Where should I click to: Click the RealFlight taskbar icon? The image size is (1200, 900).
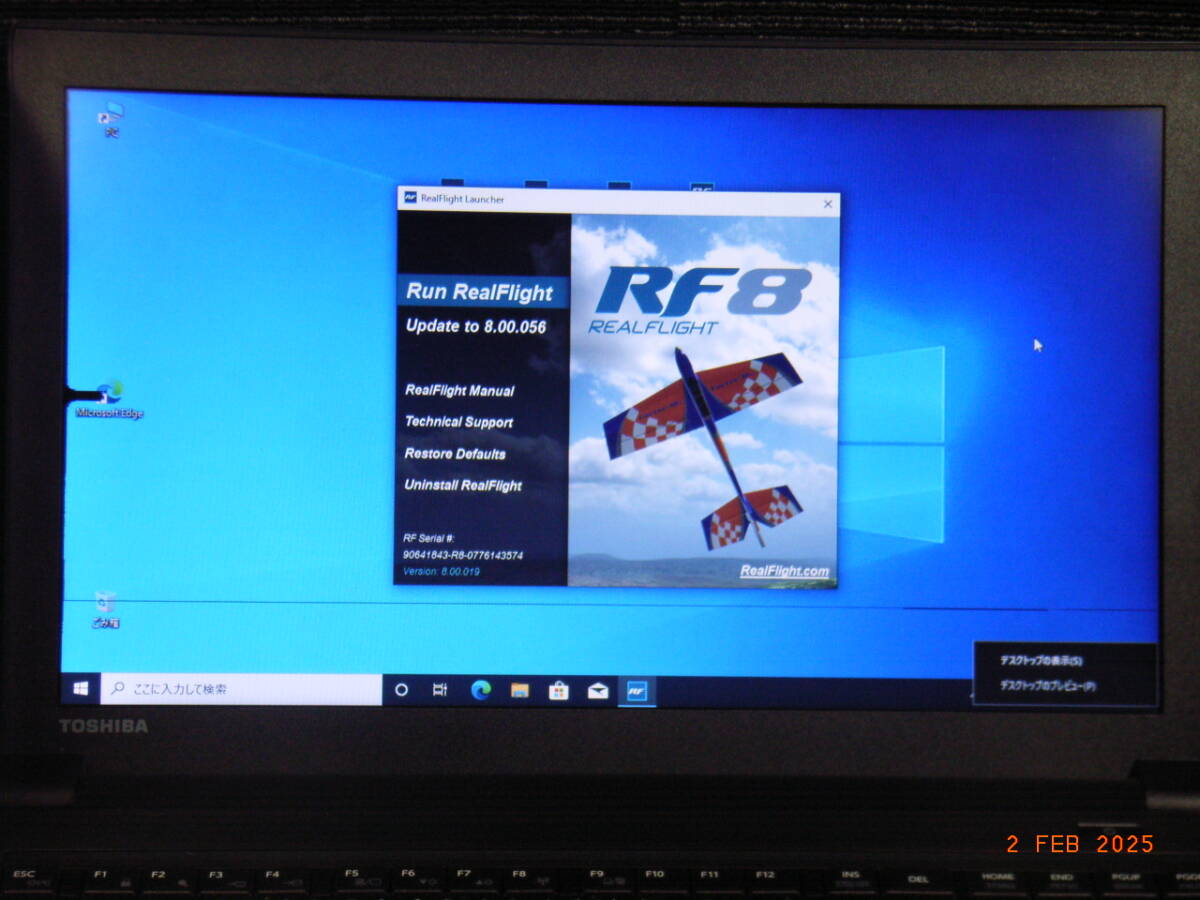click(637, 690)
